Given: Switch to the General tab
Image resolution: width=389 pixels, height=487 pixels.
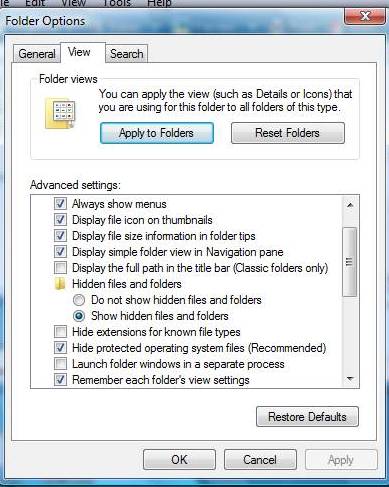Looking at the screenshot, I should pos(37,54).
